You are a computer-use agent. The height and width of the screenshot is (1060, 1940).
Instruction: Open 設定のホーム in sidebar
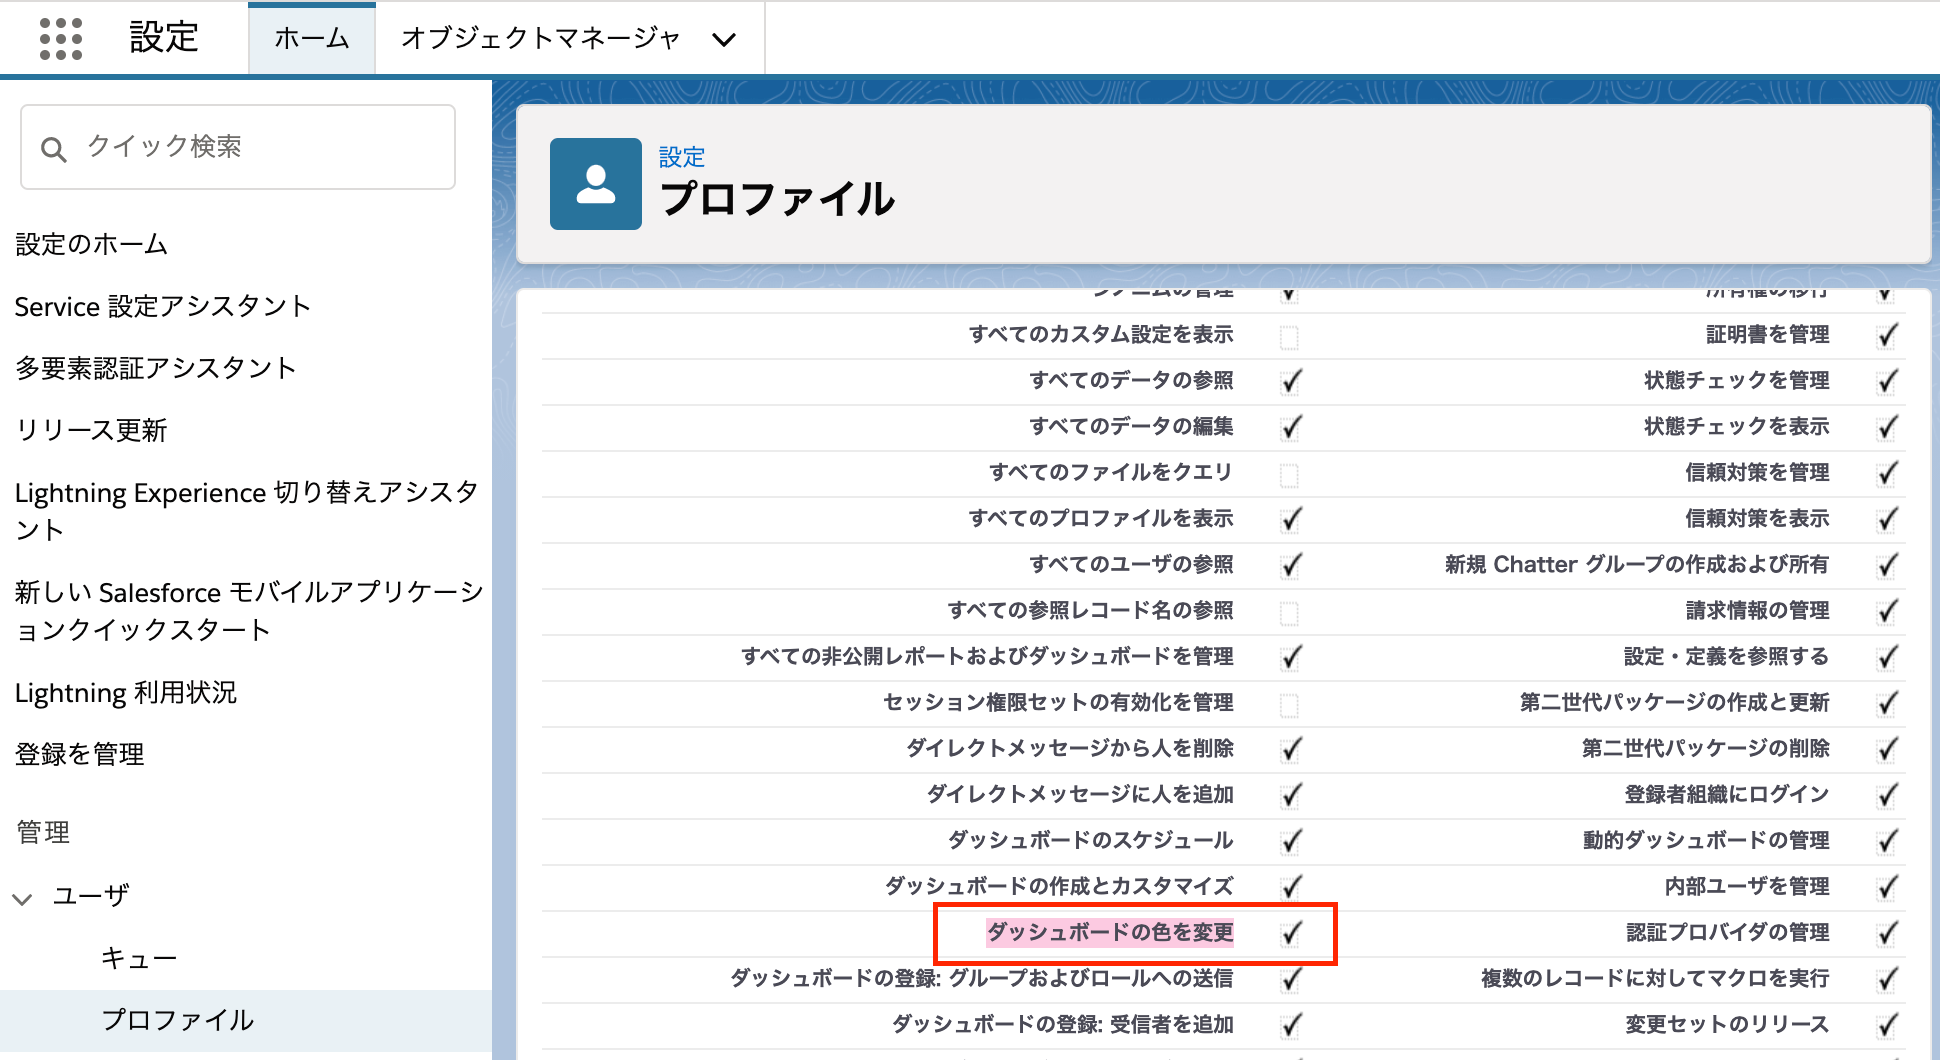[91, 244]
